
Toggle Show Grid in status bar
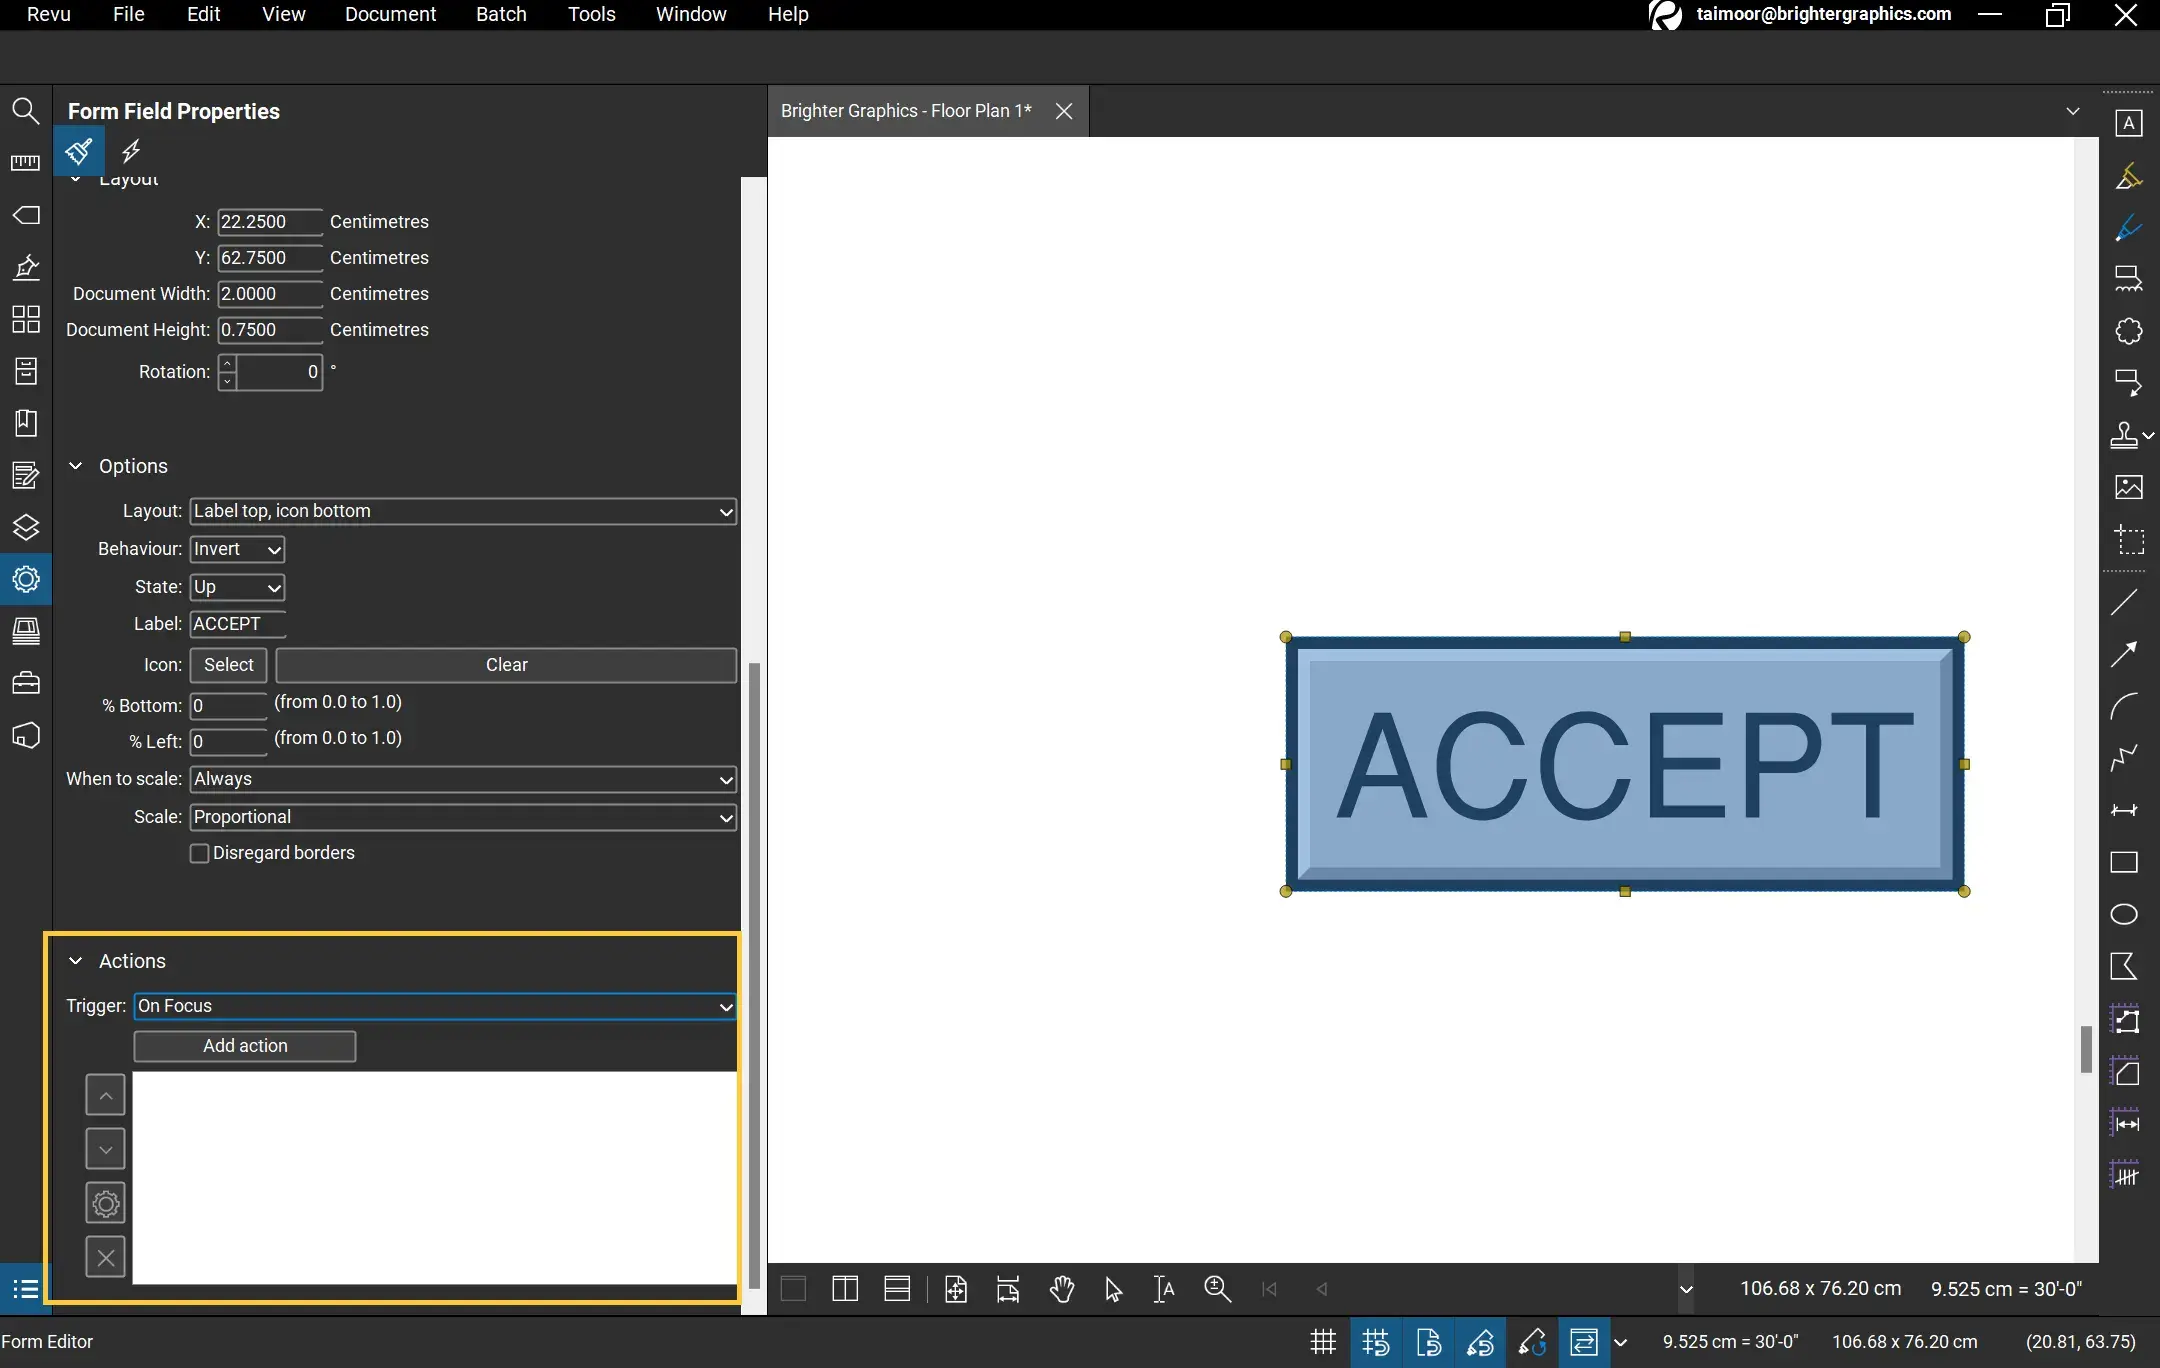point(1323,1342)
